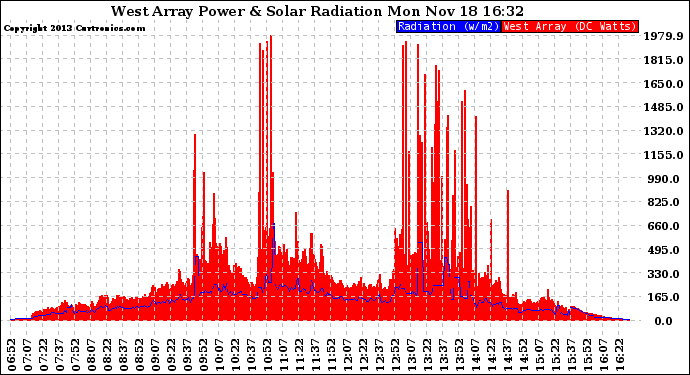
Task: Click the 08:07 time label on x-axis
Action: tap(92, 355)
